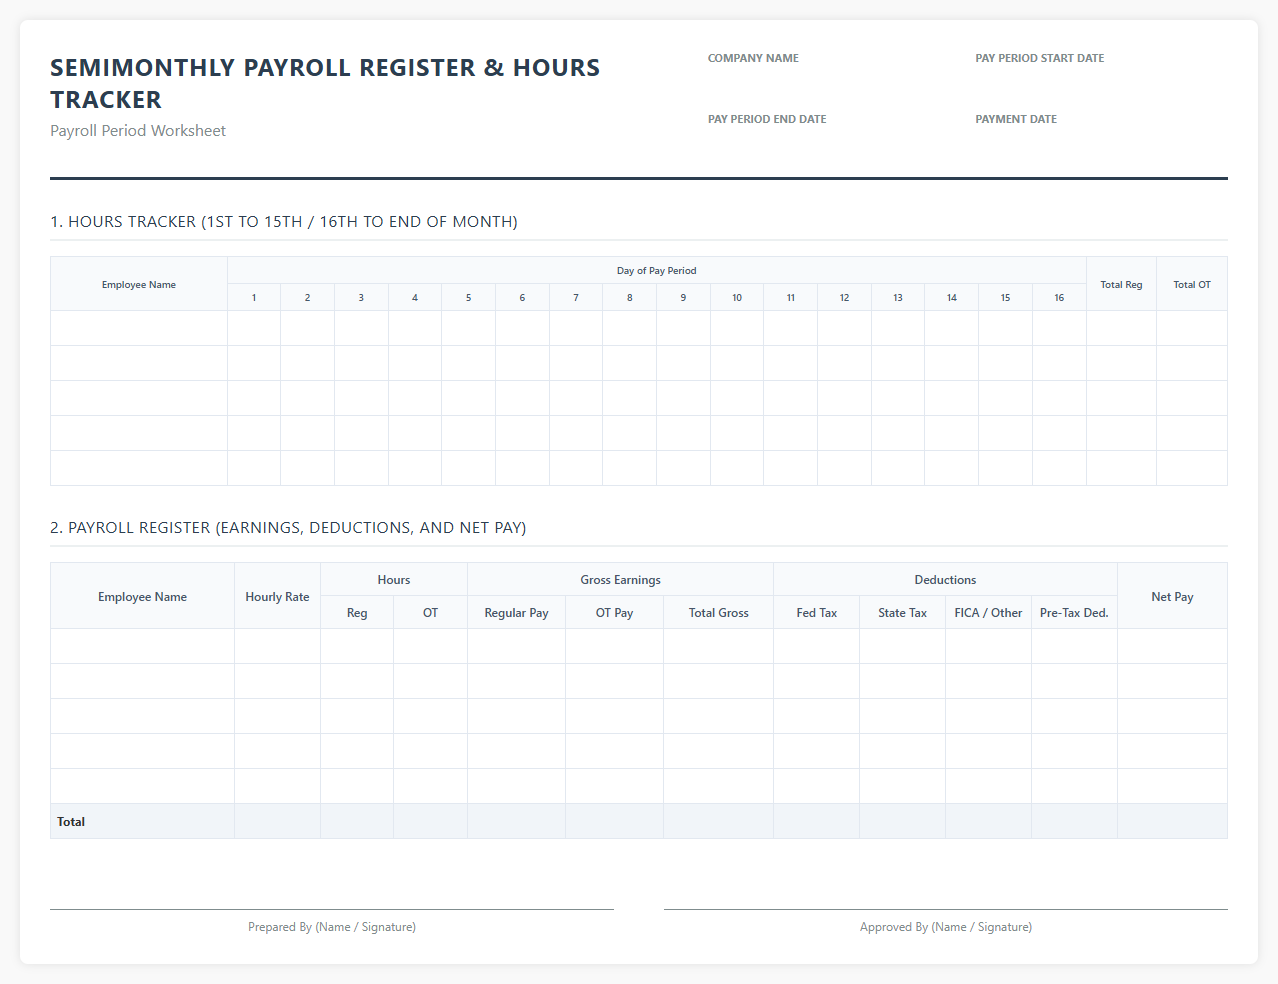Click day 16 column header
The width and height of the screenshot is (1278, 984).
click(1059, 298)
